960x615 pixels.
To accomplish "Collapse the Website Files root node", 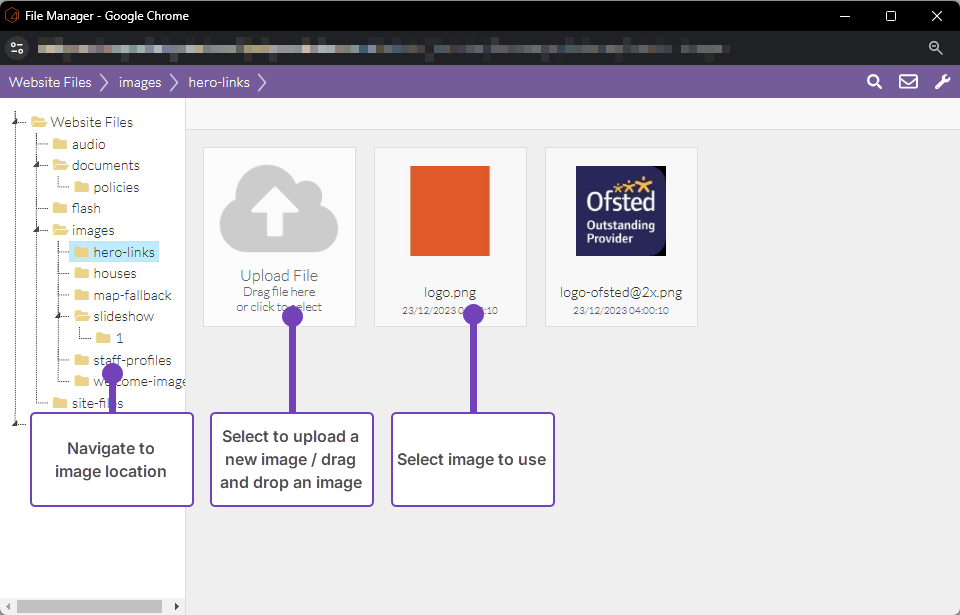I will pos(16,123).
